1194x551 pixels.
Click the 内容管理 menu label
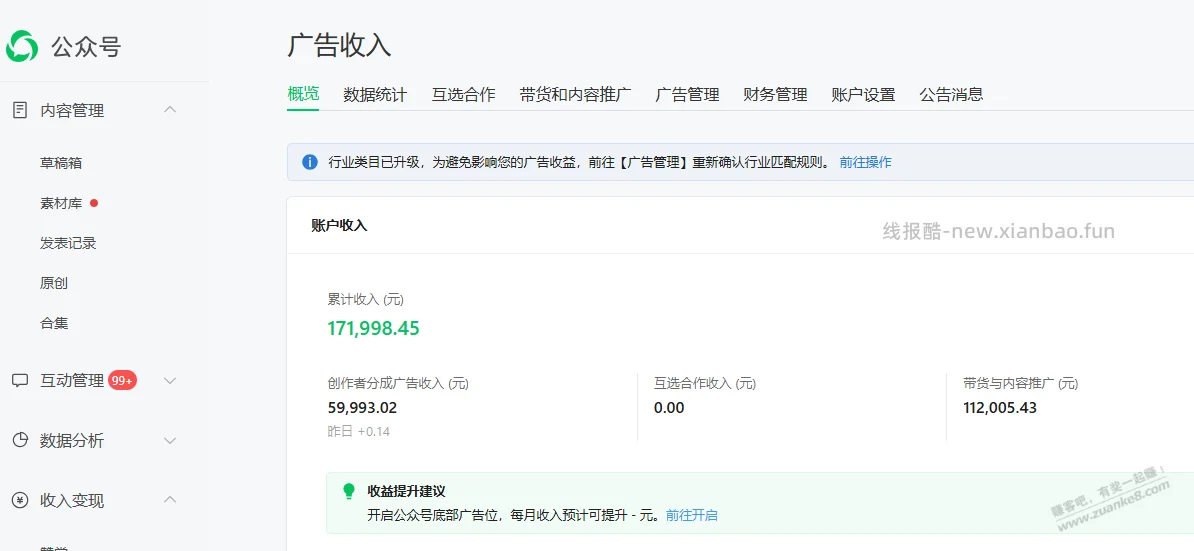click(72, 110)
